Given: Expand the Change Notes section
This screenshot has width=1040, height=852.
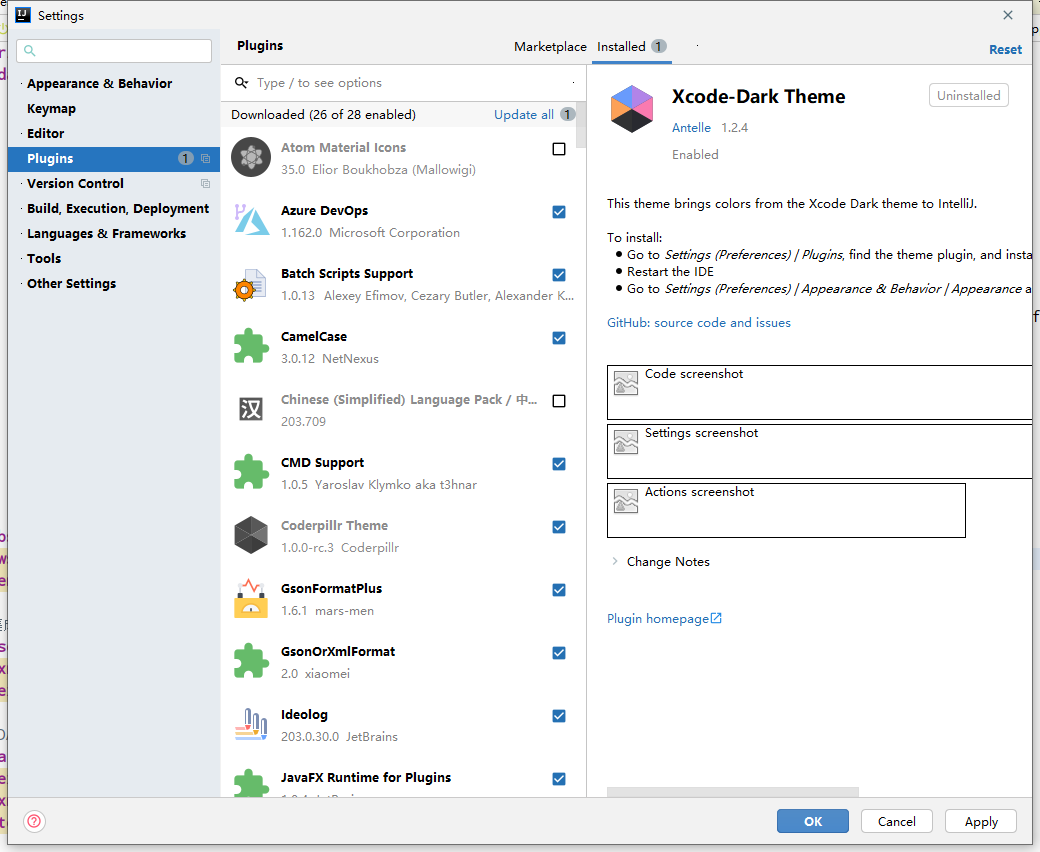Looking at the screenshot, I should point(615,562).
